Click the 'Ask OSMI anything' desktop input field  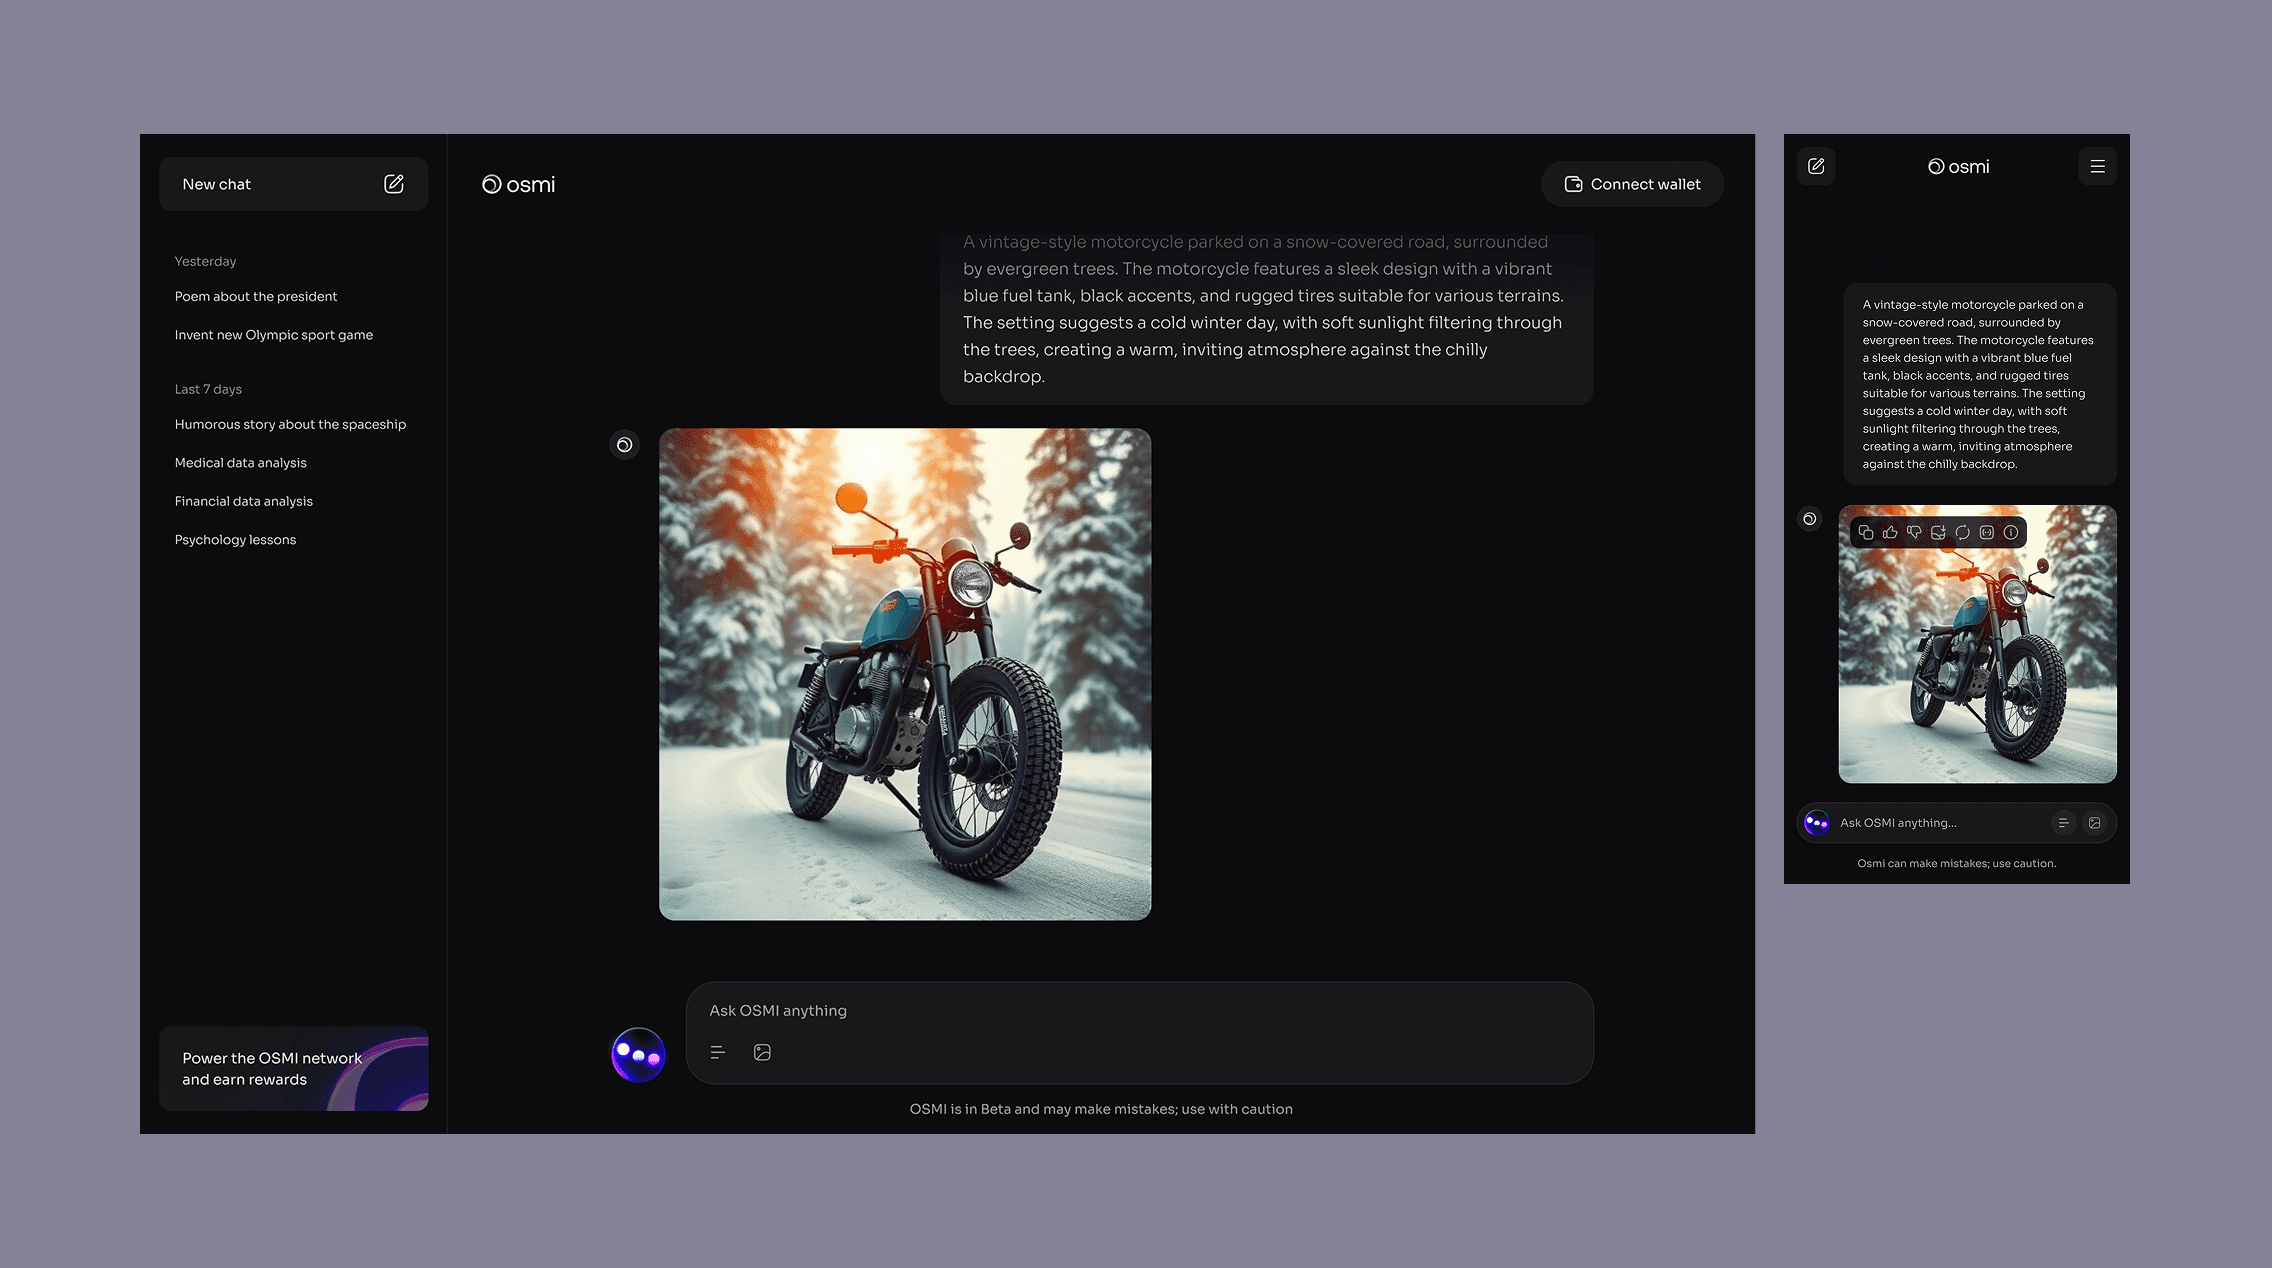pyautogui.click(x=1138, y=1011)
